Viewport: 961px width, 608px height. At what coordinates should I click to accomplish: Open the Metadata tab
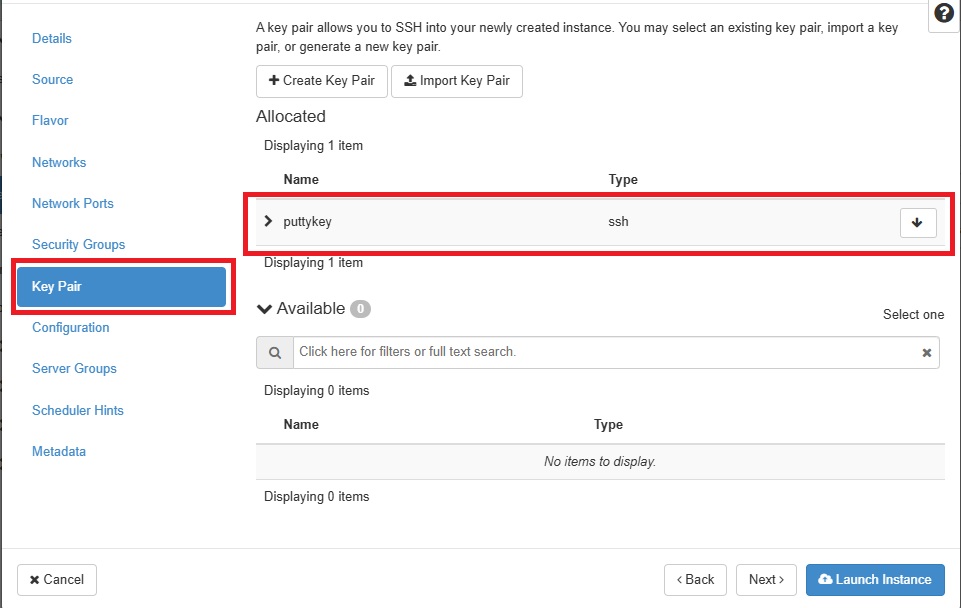click(x=59, y=452)
